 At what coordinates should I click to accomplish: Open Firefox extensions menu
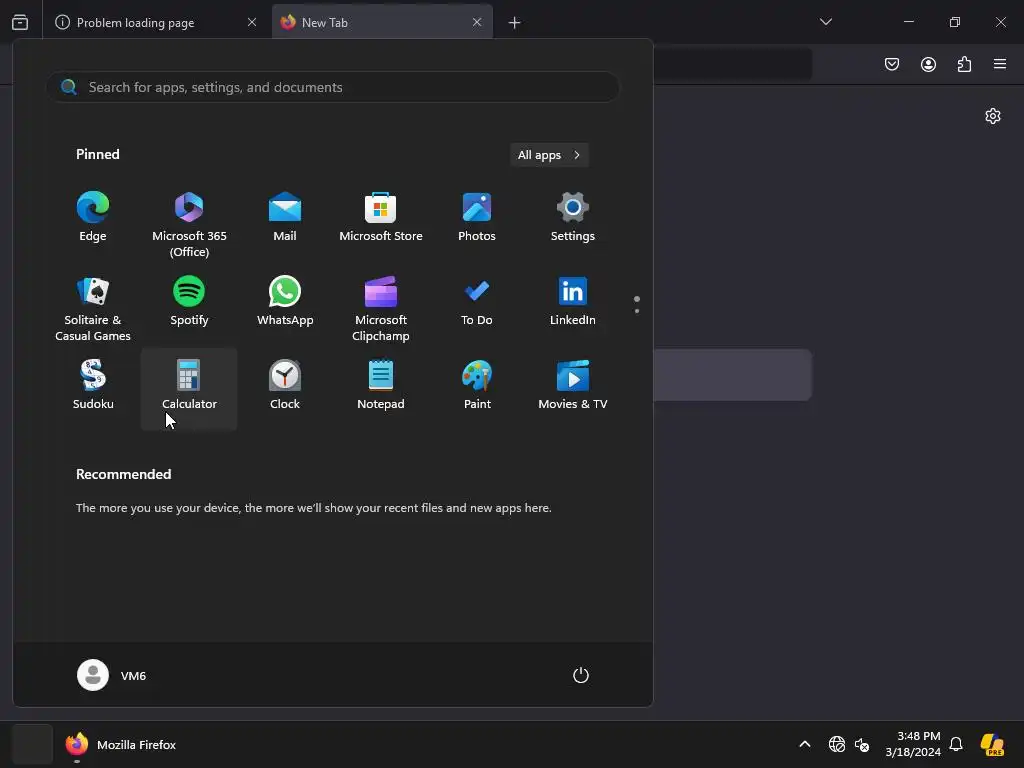964,64
